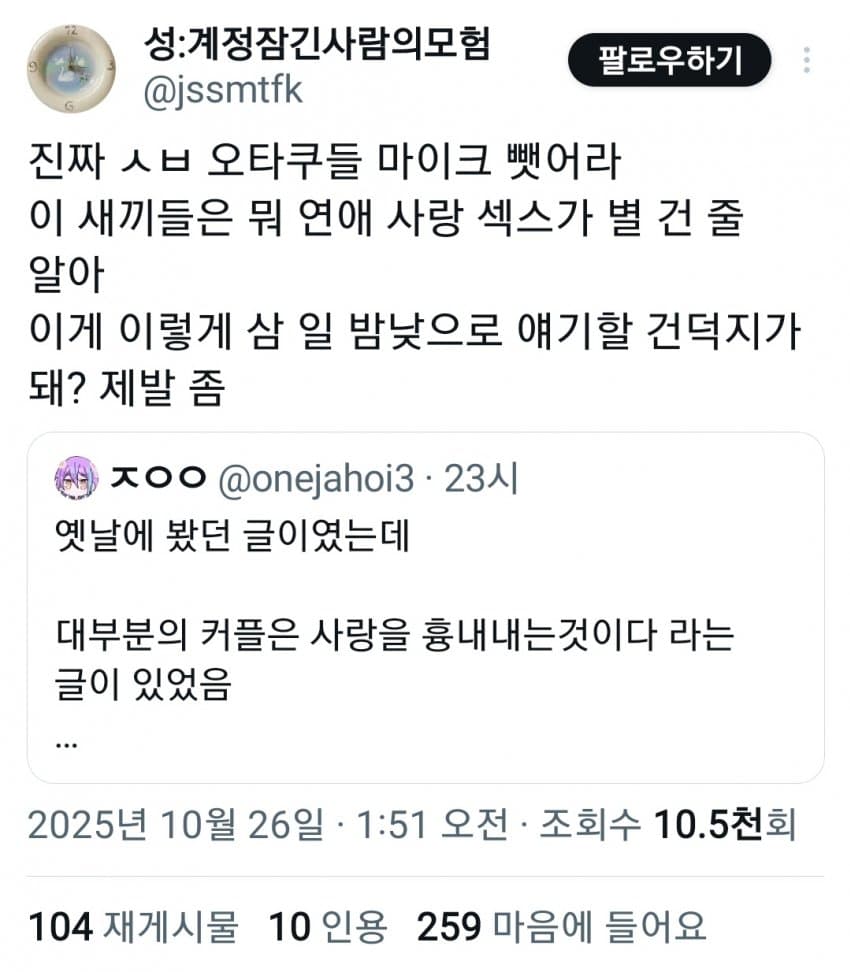Open the display name 성:계정잠긴사람의모험
Image resolution: width=850 pixels, height=972 pixels.
317,43
